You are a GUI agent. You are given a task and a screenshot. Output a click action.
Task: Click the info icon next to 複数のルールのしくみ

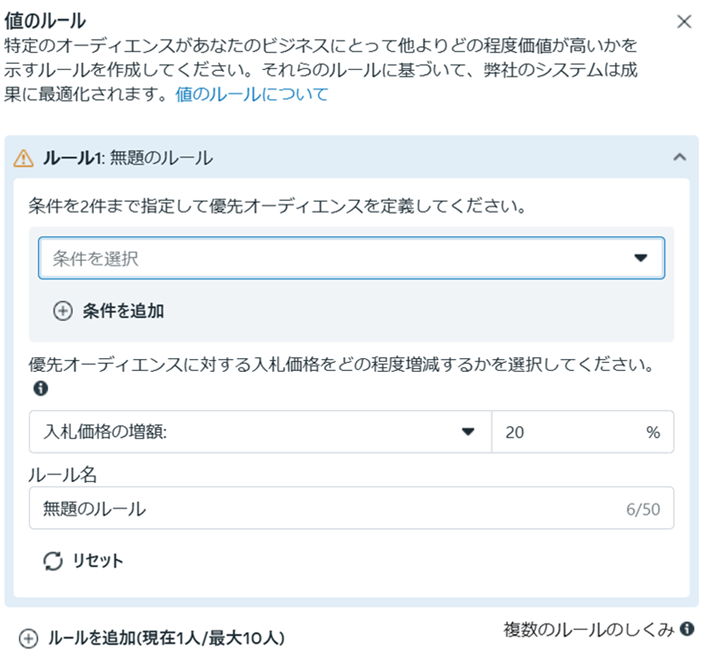click(687, 629)
